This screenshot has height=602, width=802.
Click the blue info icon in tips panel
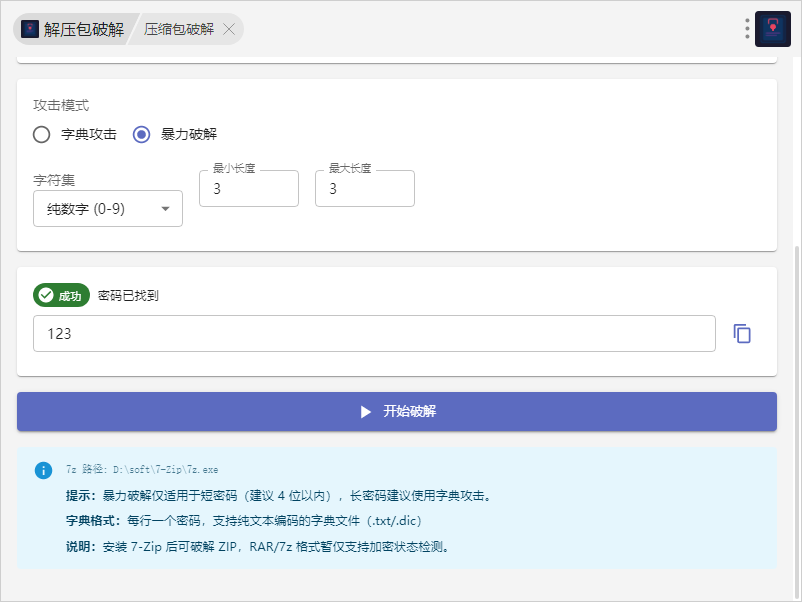(x=43, y=469)
